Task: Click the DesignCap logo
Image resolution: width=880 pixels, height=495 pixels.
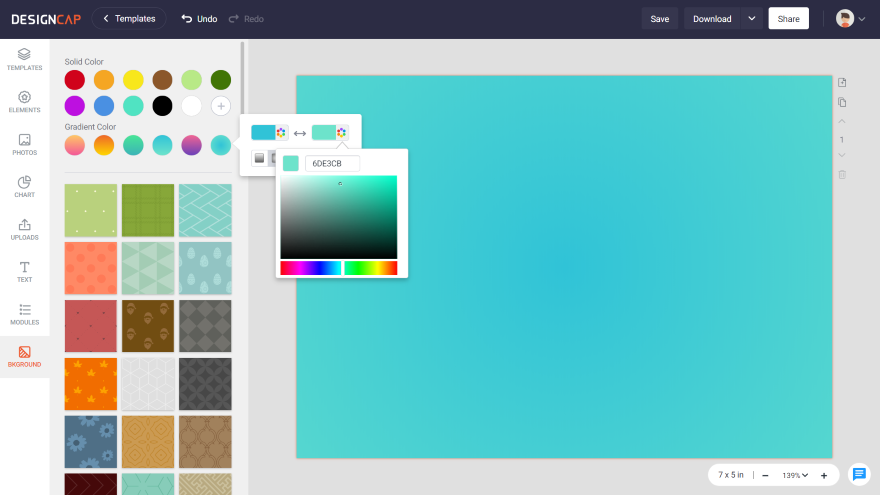Action: pyautogui.click(x=46, y=19)
